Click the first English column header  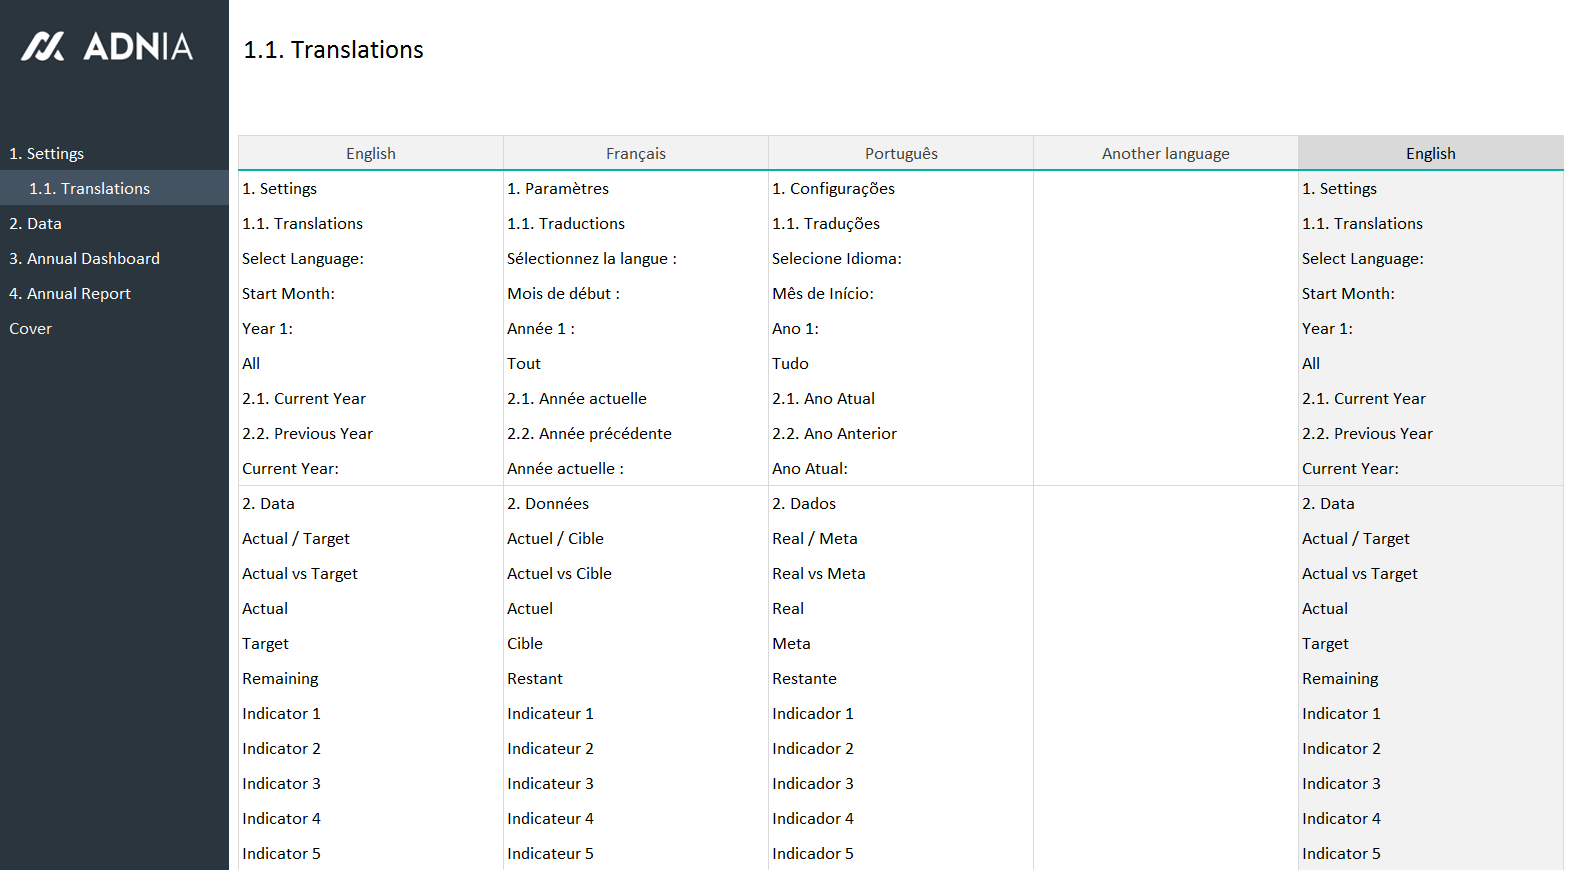point(370,154)
